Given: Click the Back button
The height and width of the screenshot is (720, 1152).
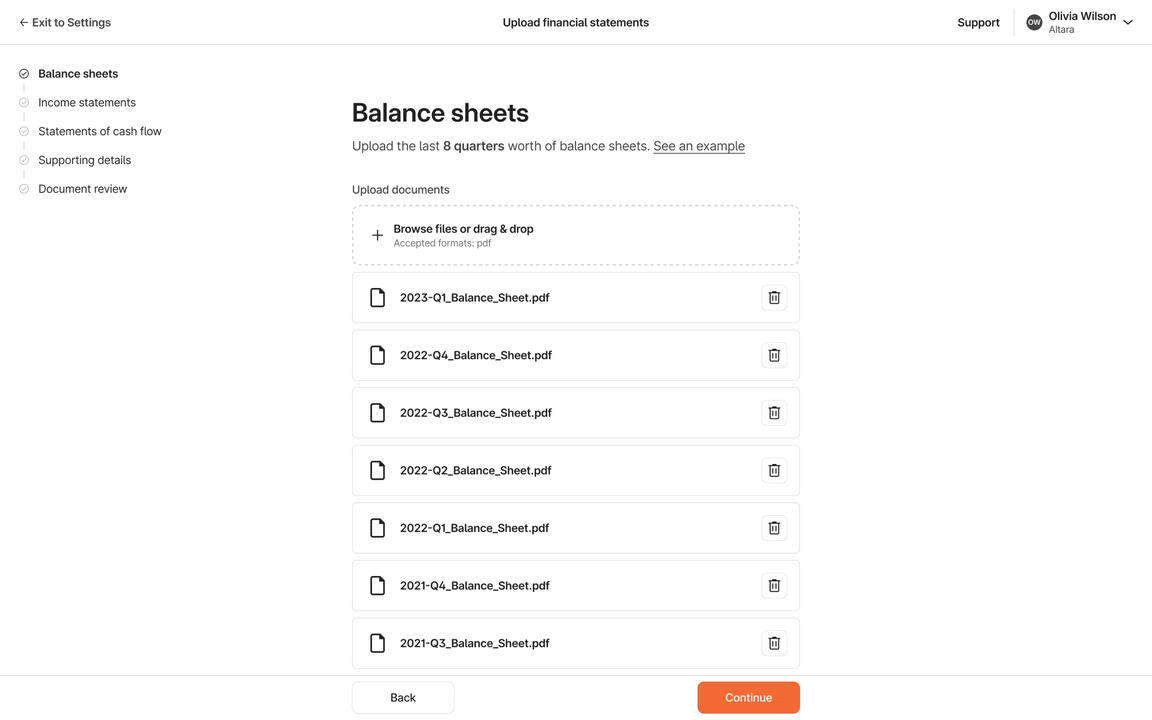Looking at the screenshot, I should click(x=403, y=698).
